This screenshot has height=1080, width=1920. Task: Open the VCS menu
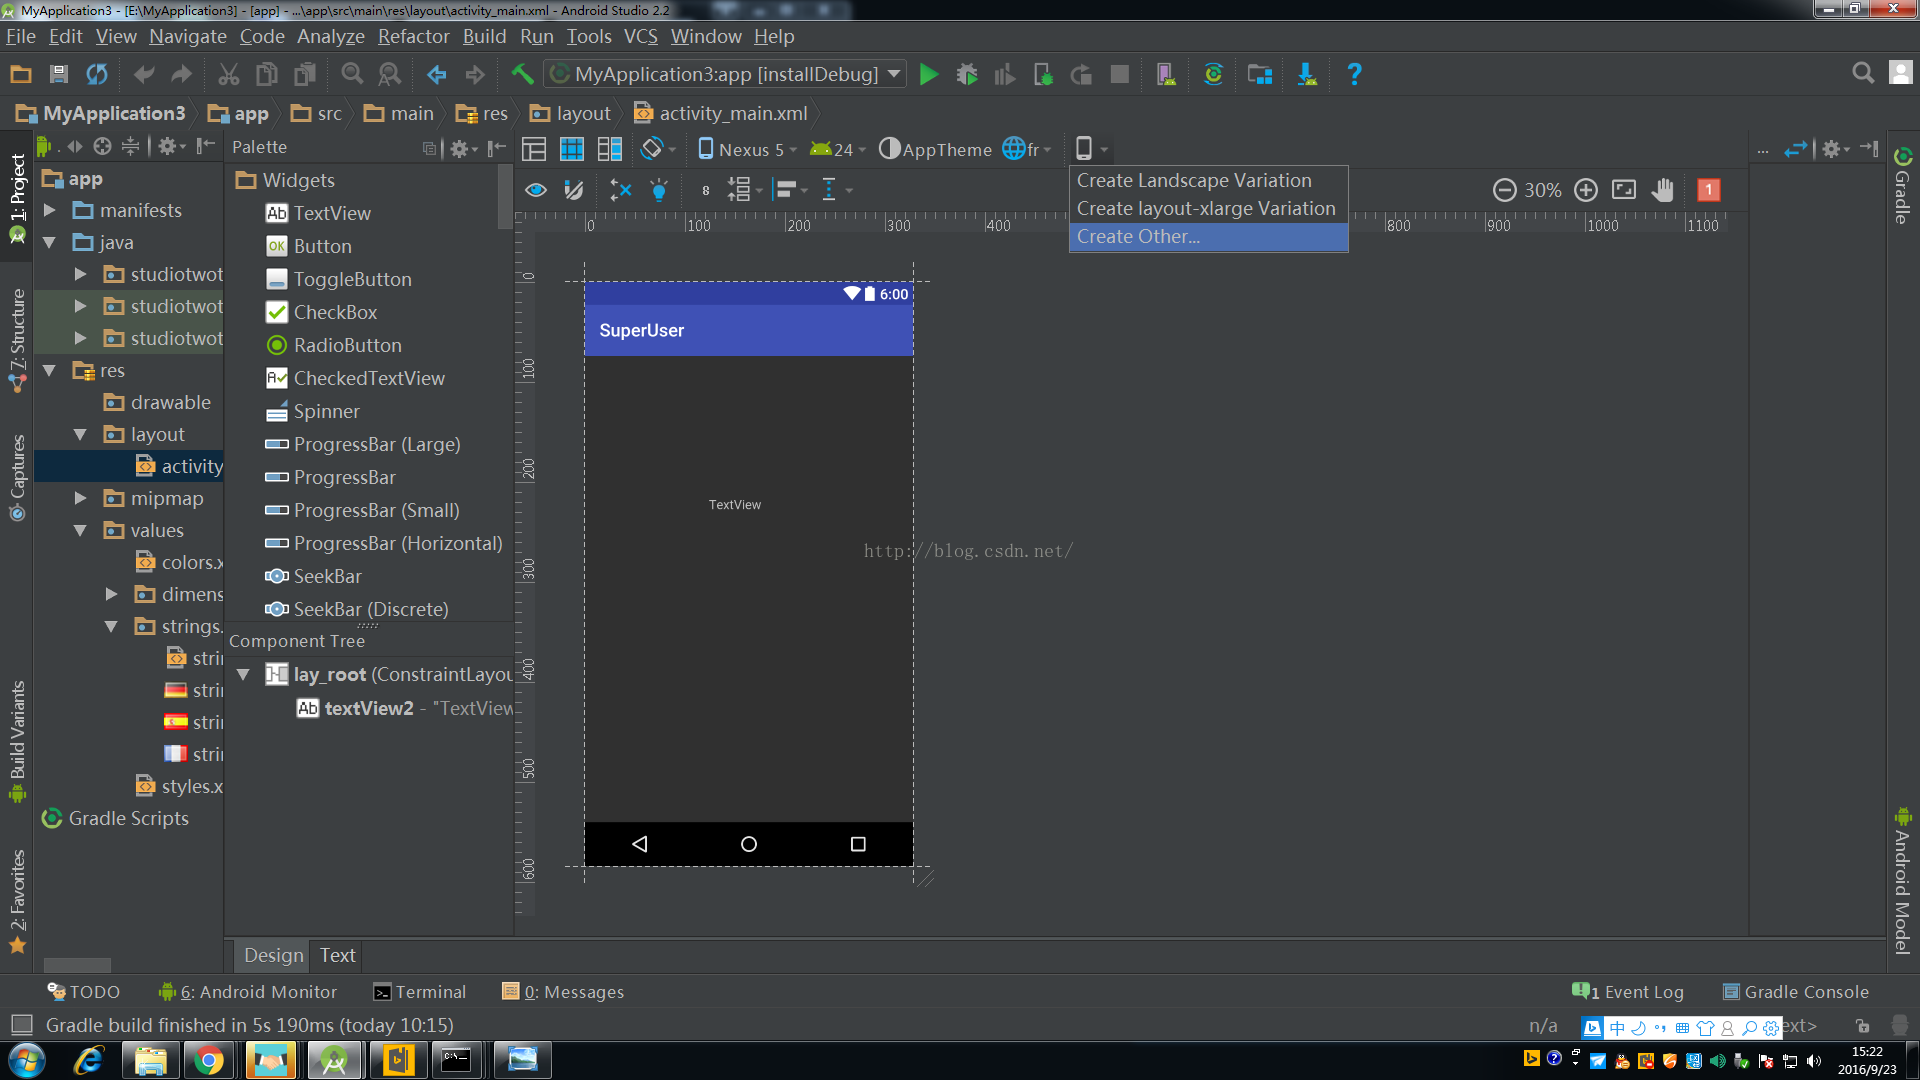coord(641,36)
